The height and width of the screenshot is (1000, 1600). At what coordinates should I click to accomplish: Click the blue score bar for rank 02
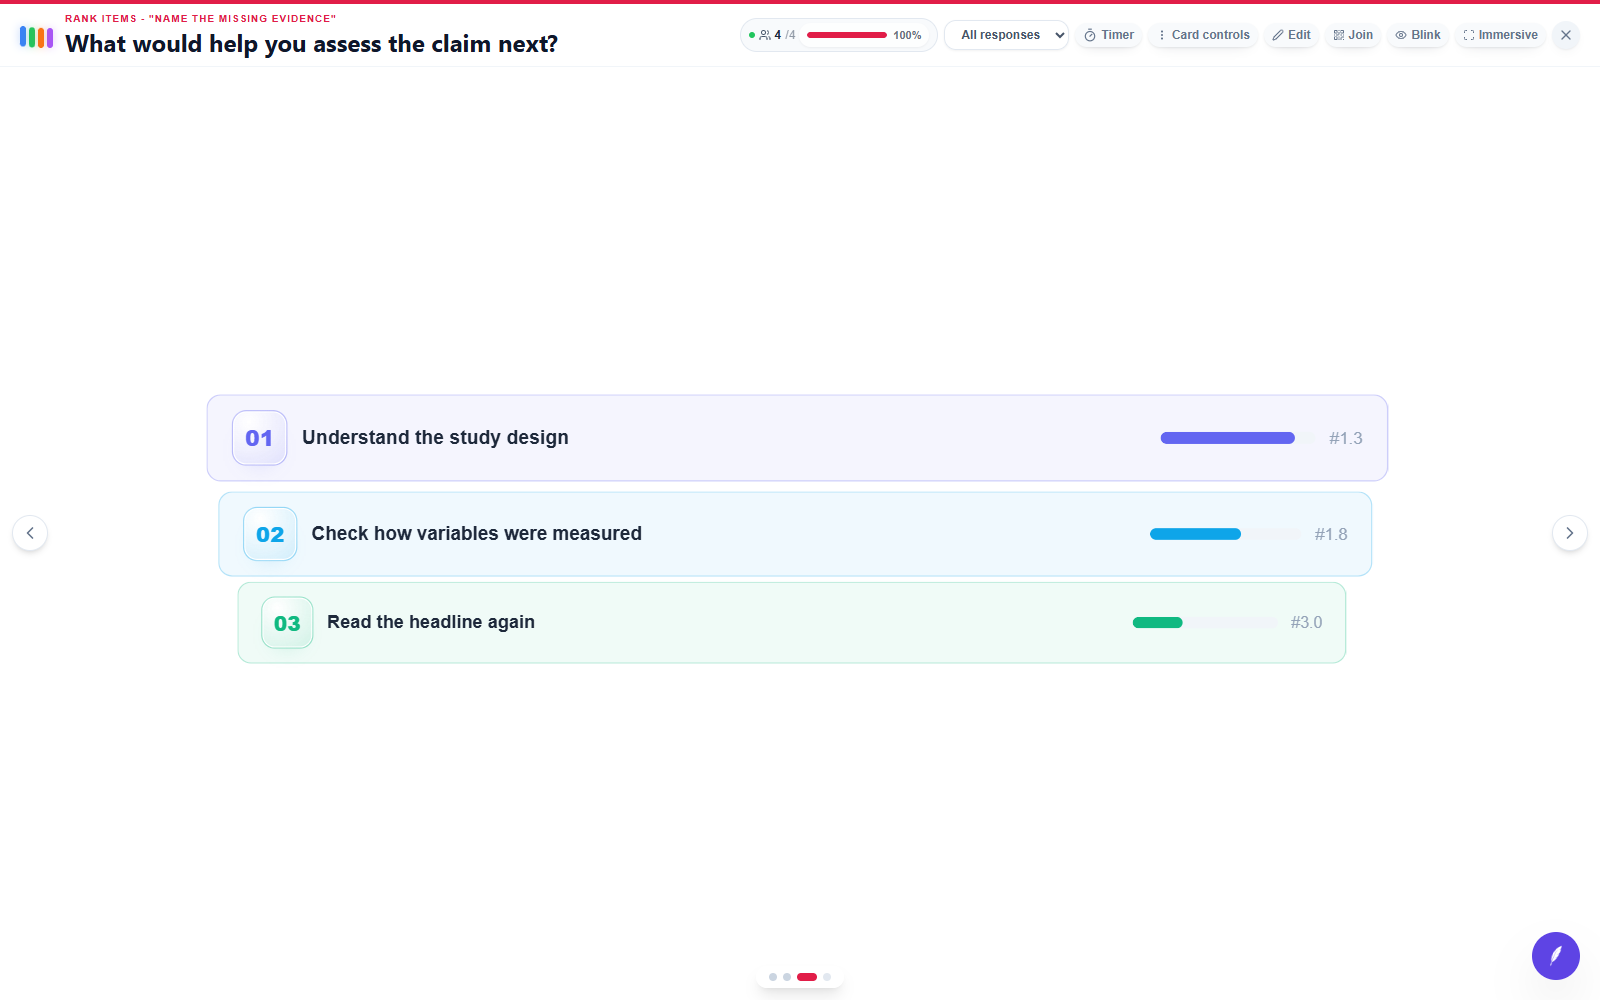[1195, 534]
